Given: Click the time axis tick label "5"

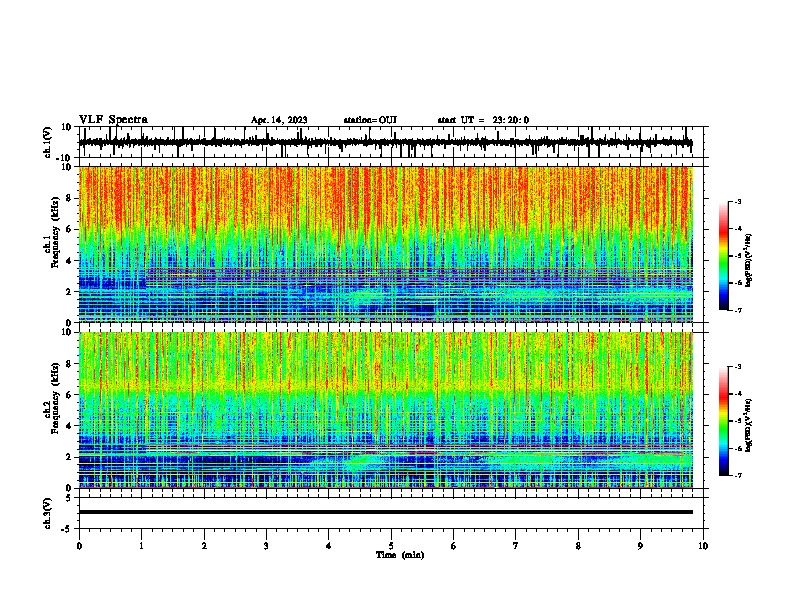Looking at the screenshot, I should 391,546.
